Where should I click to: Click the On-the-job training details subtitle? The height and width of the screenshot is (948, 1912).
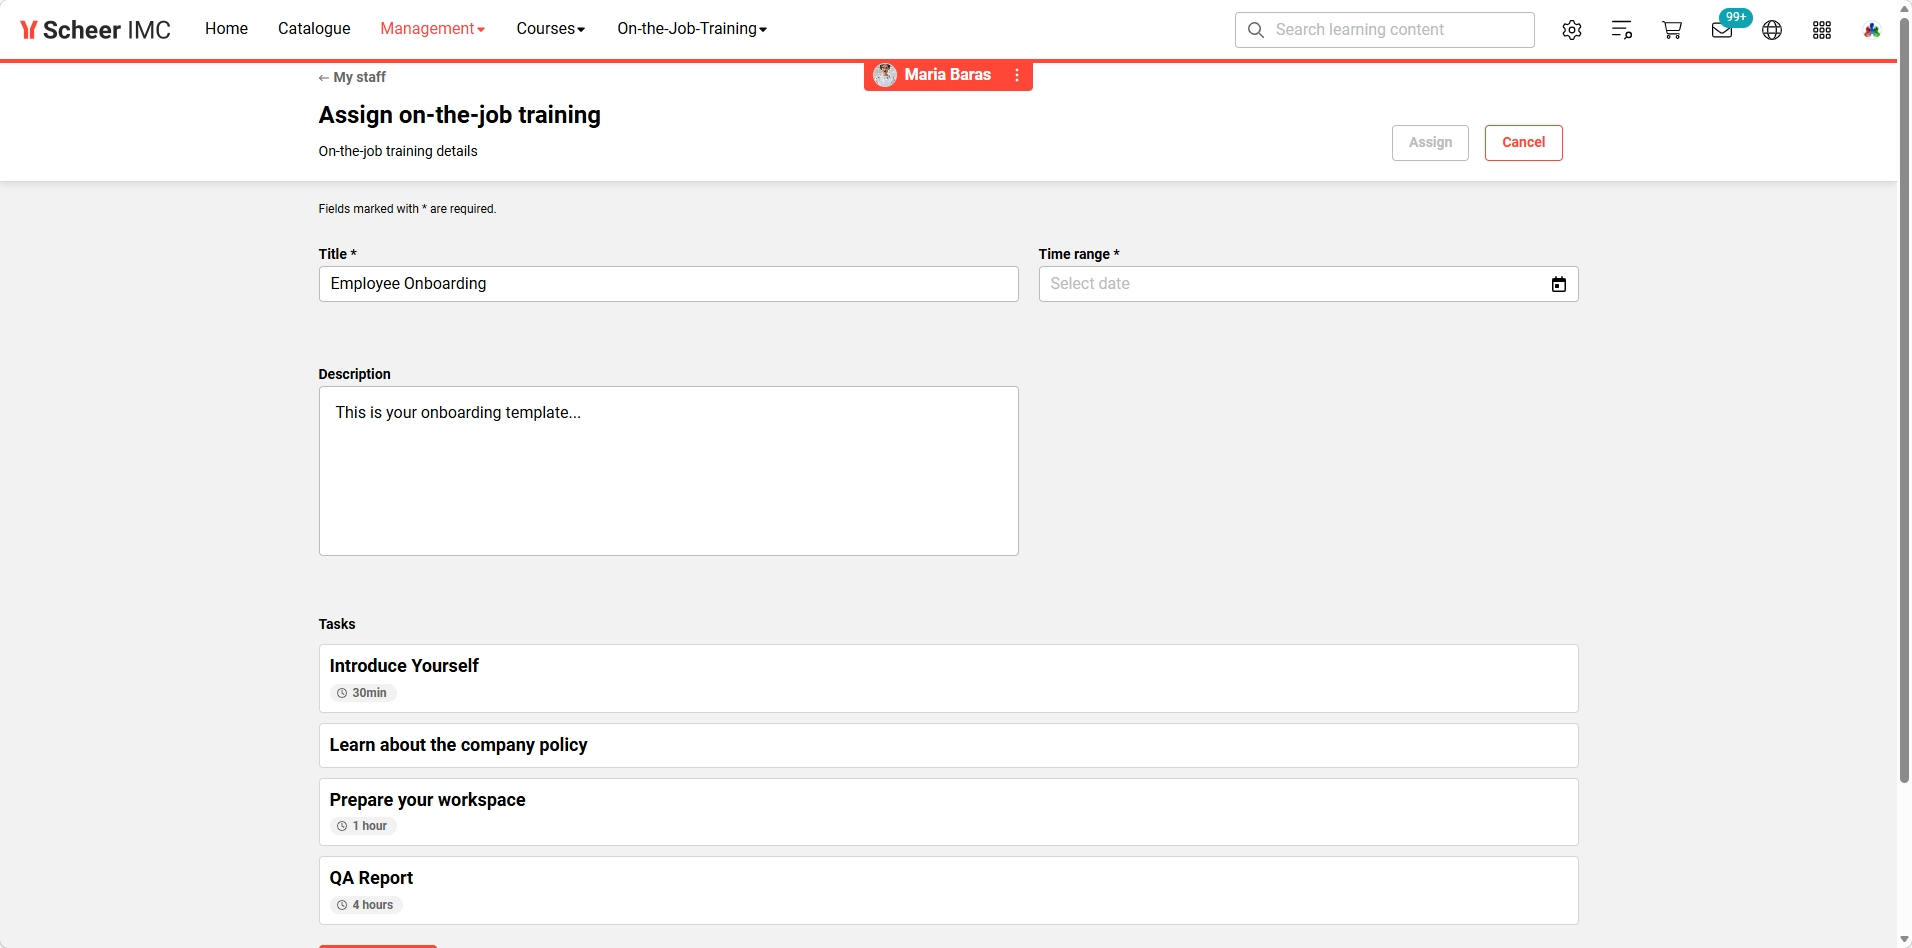(x=398, y=151)
